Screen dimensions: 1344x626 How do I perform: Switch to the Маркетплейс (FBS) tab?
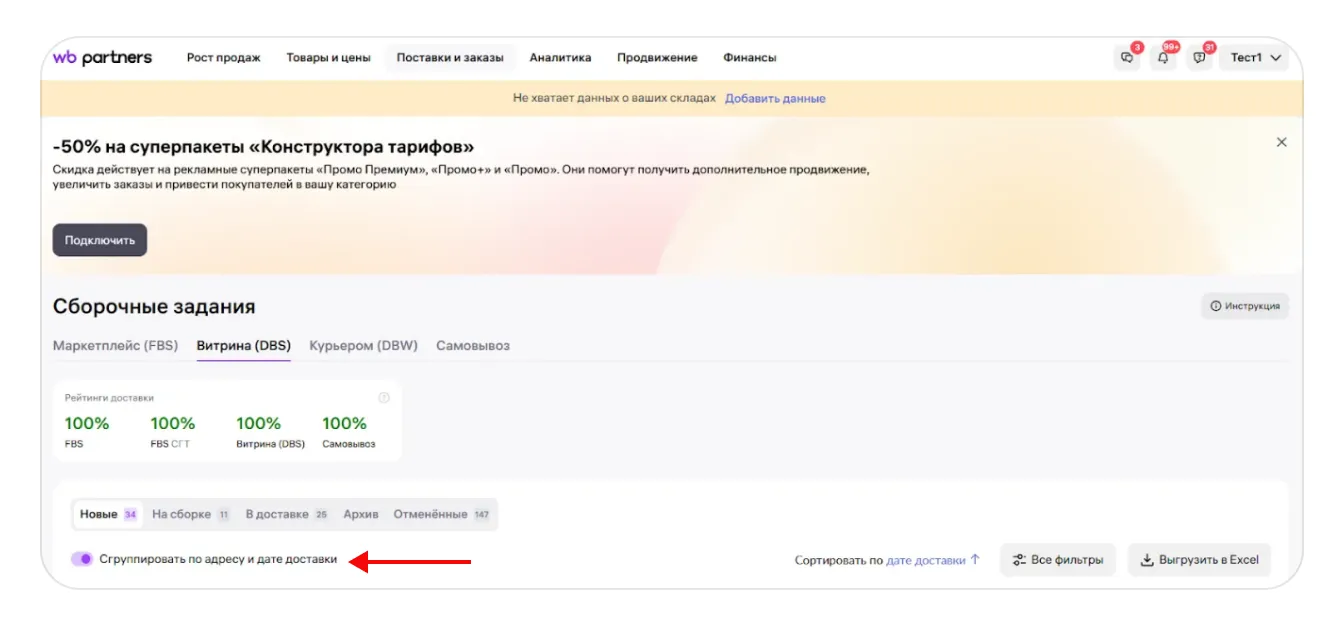[115, 346]
